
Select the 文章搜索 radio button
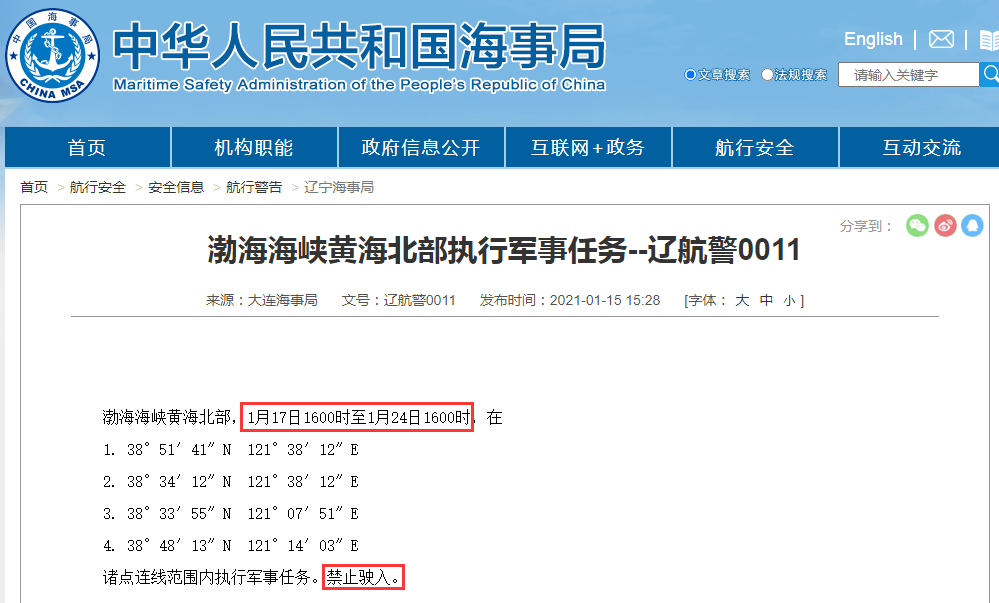click(x=690, y=74)
